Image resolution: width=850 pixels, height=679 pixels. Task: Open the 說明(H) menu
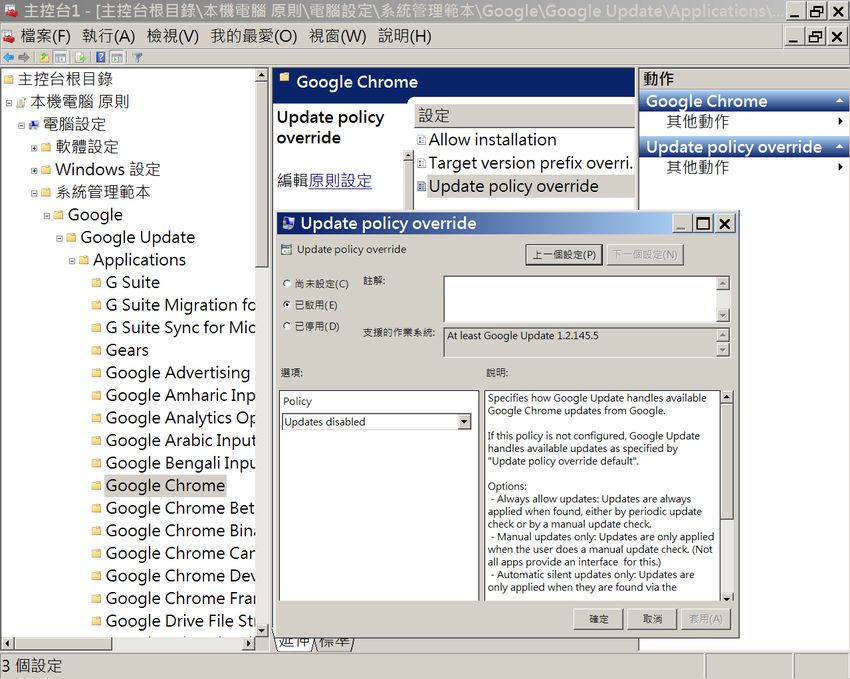click(x=404, y=36)
